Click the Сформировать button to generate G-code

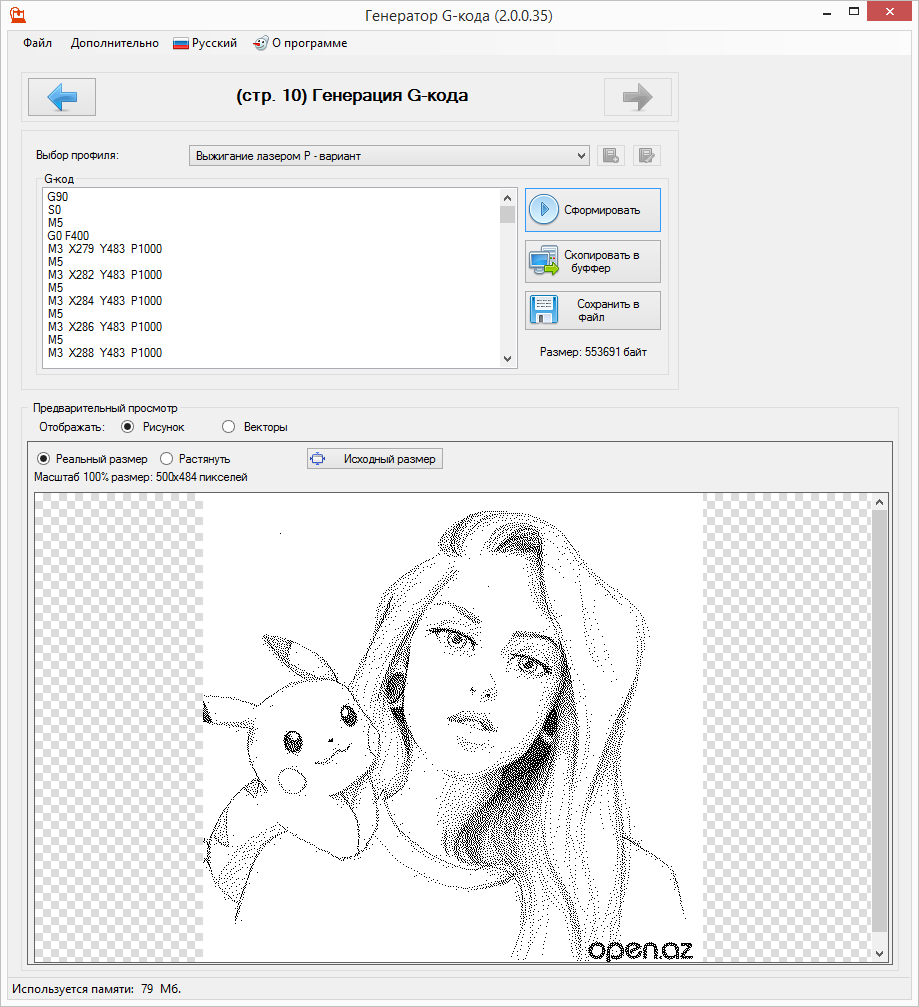(593, 210)
